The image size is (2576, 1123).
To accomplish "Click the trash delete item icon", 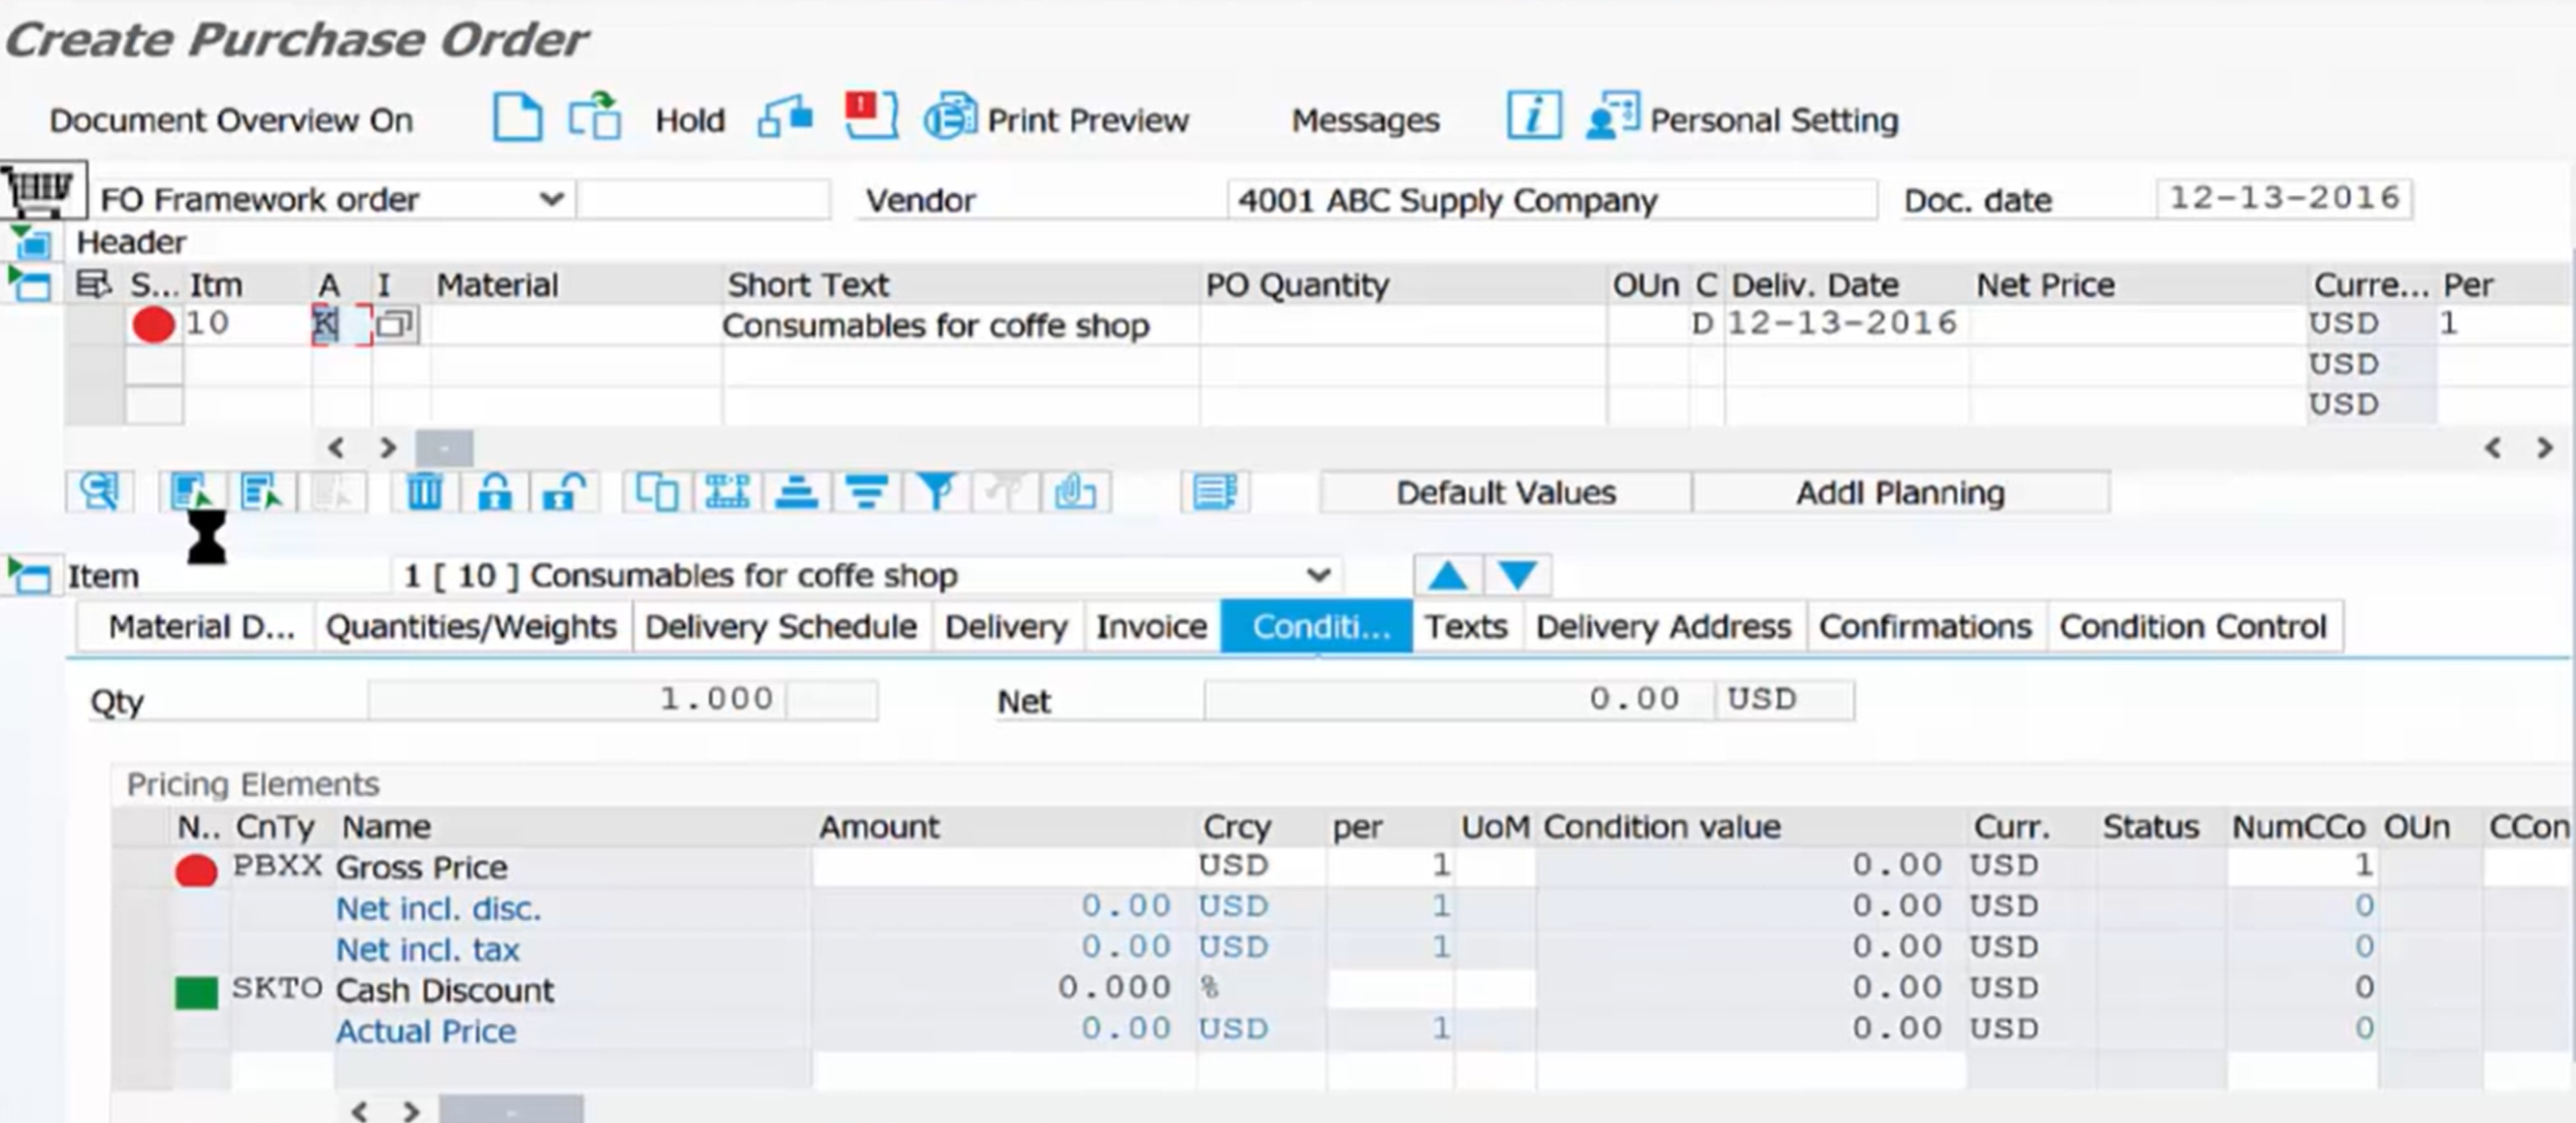I will tap(424, 492).
